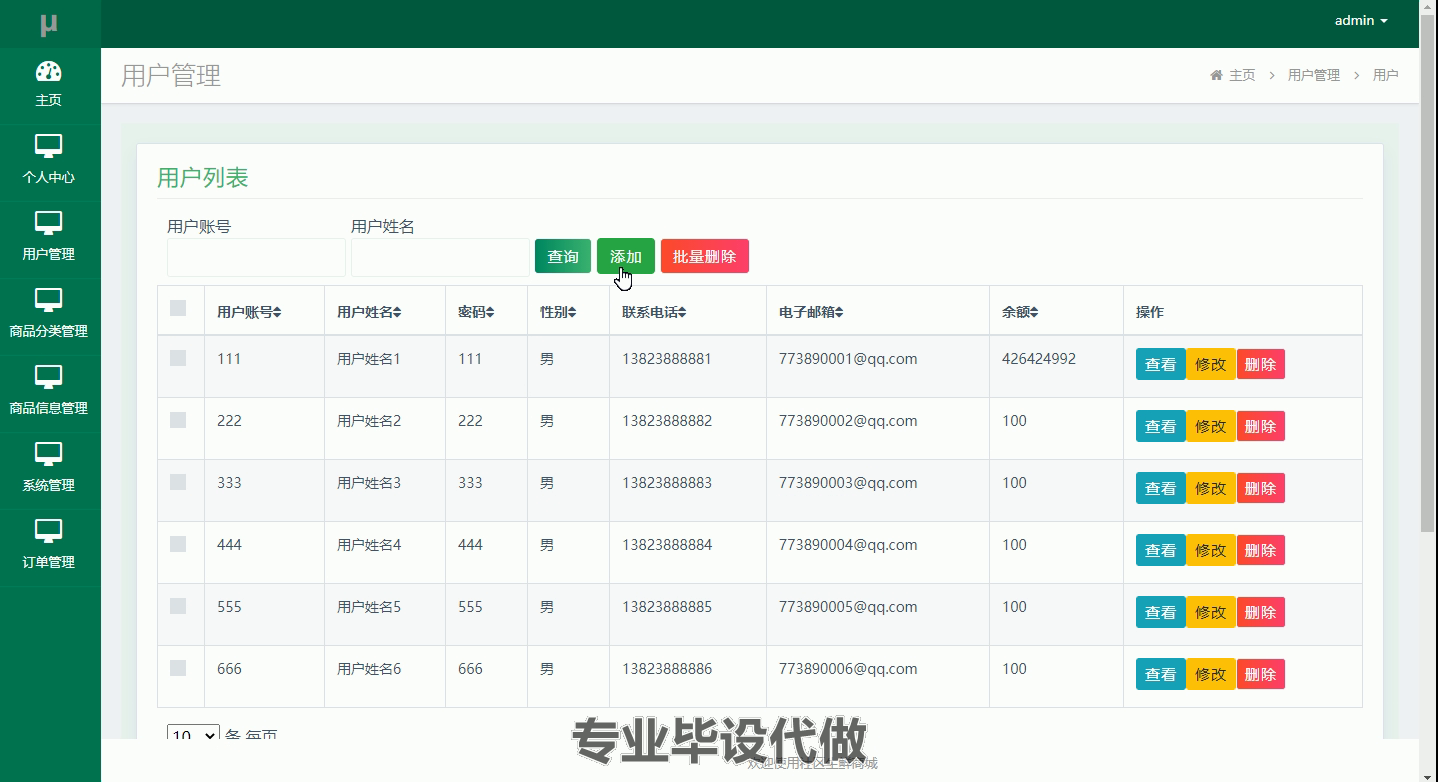Click the 查询 search button
The image size is (1438, 782).
(x=563, y=256)
